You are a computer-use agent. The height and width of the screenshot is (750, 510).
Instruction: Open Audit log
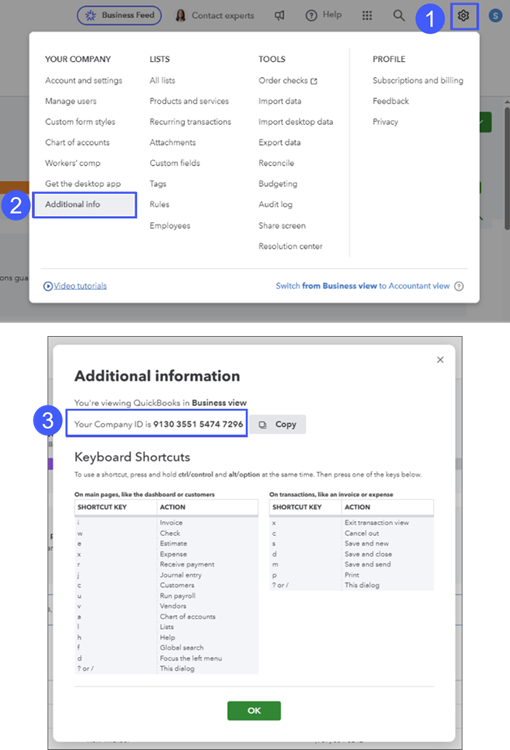point(276,204)
